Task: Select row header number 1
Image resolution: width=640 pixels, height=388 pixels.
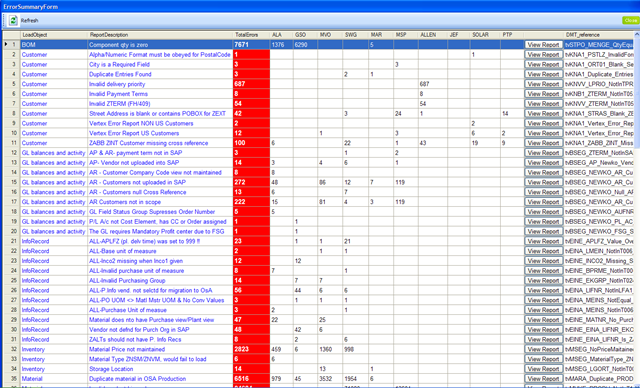Action: (x=11, y=45)
